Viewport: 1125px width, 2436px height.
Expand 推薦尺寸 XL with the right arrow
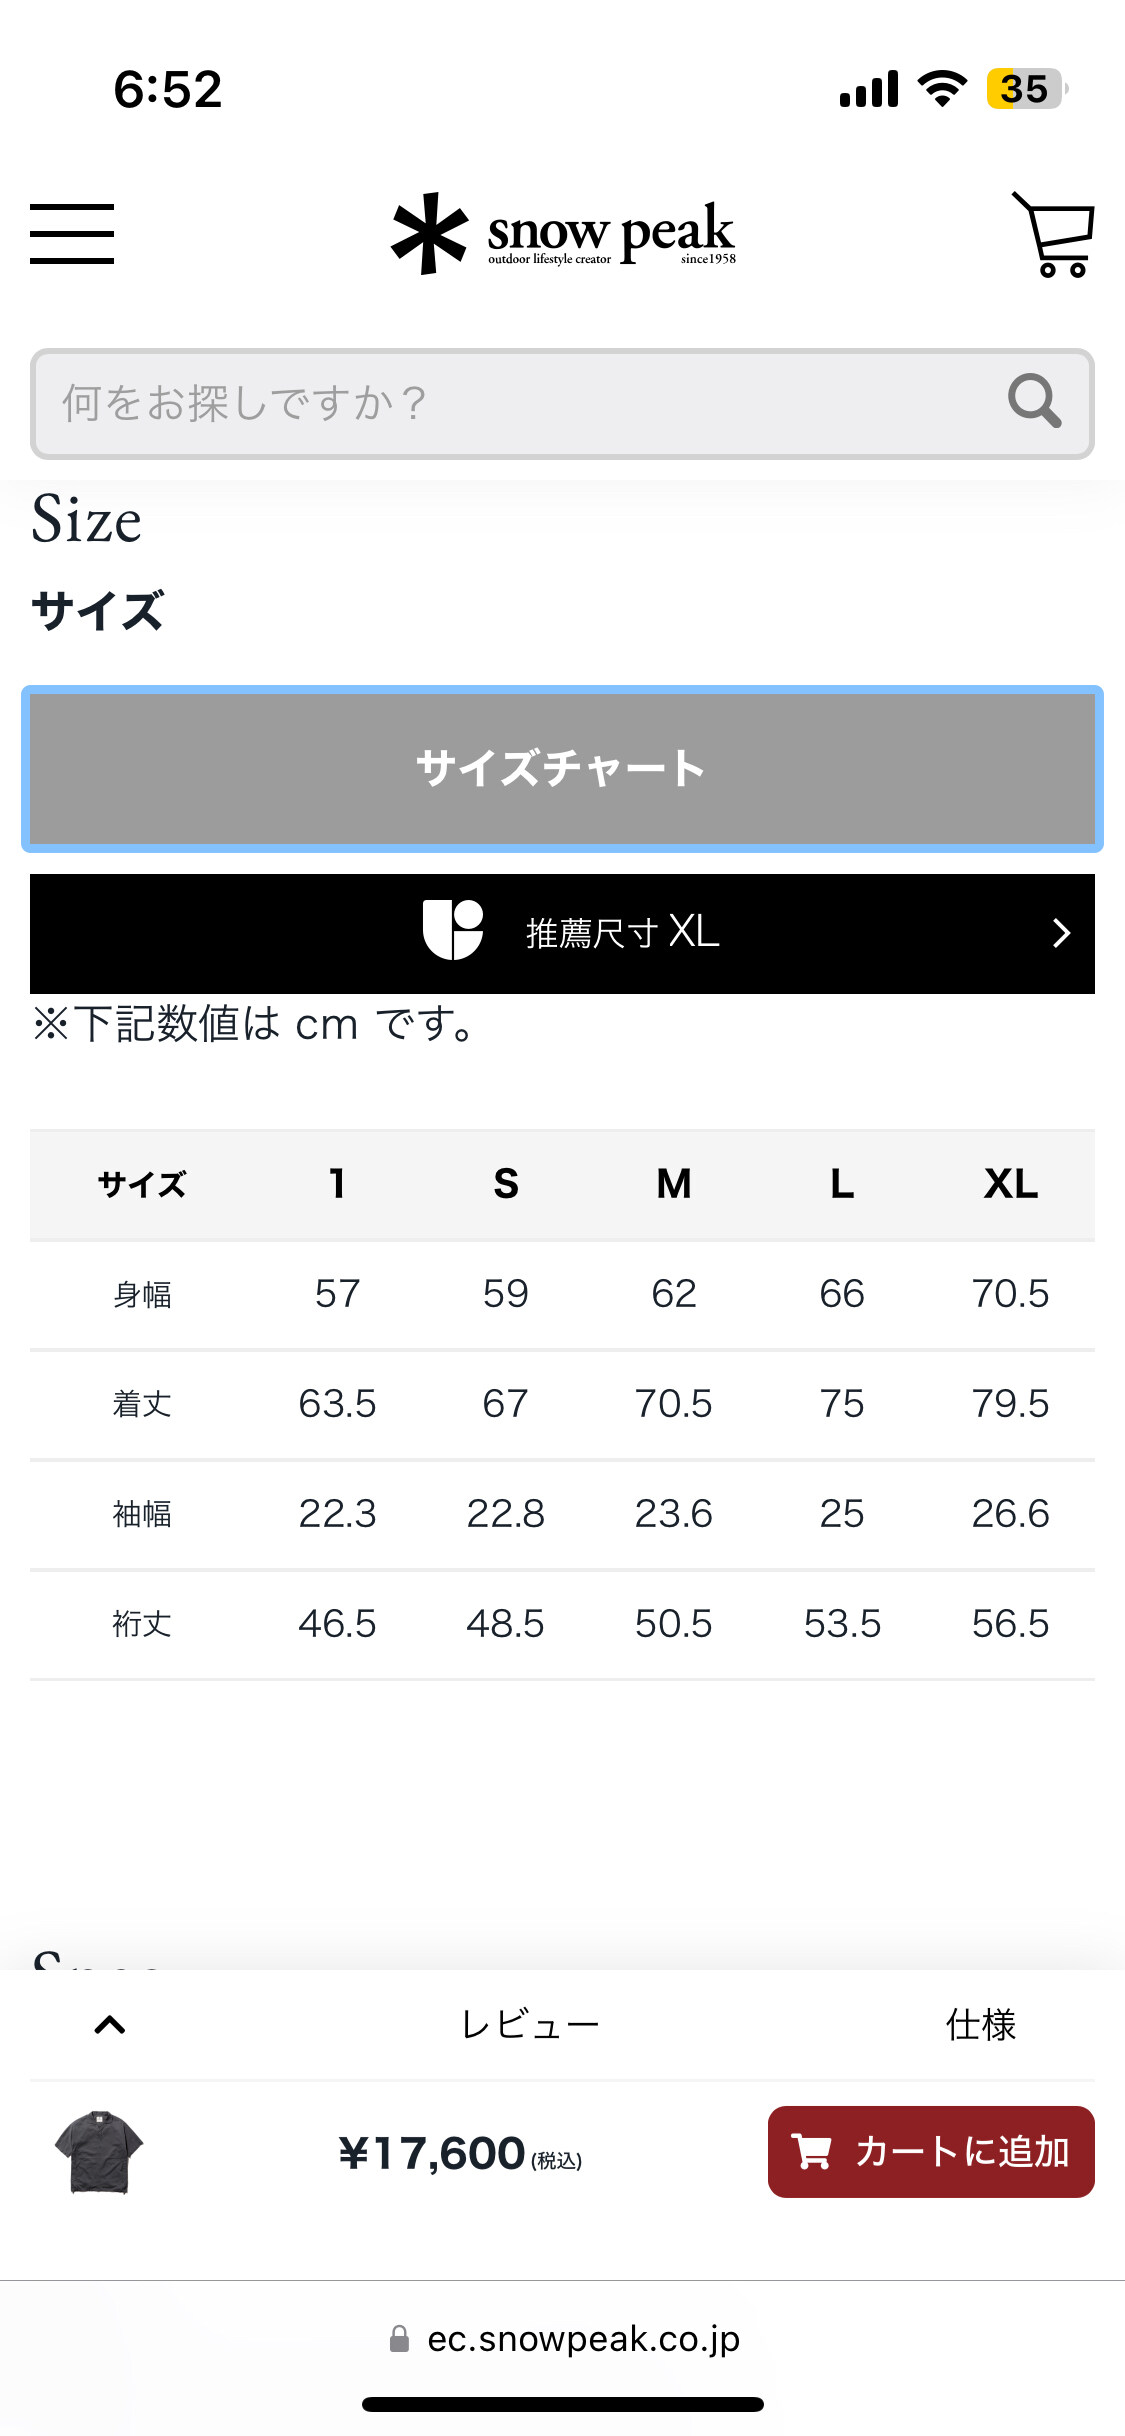(1061, 933)
